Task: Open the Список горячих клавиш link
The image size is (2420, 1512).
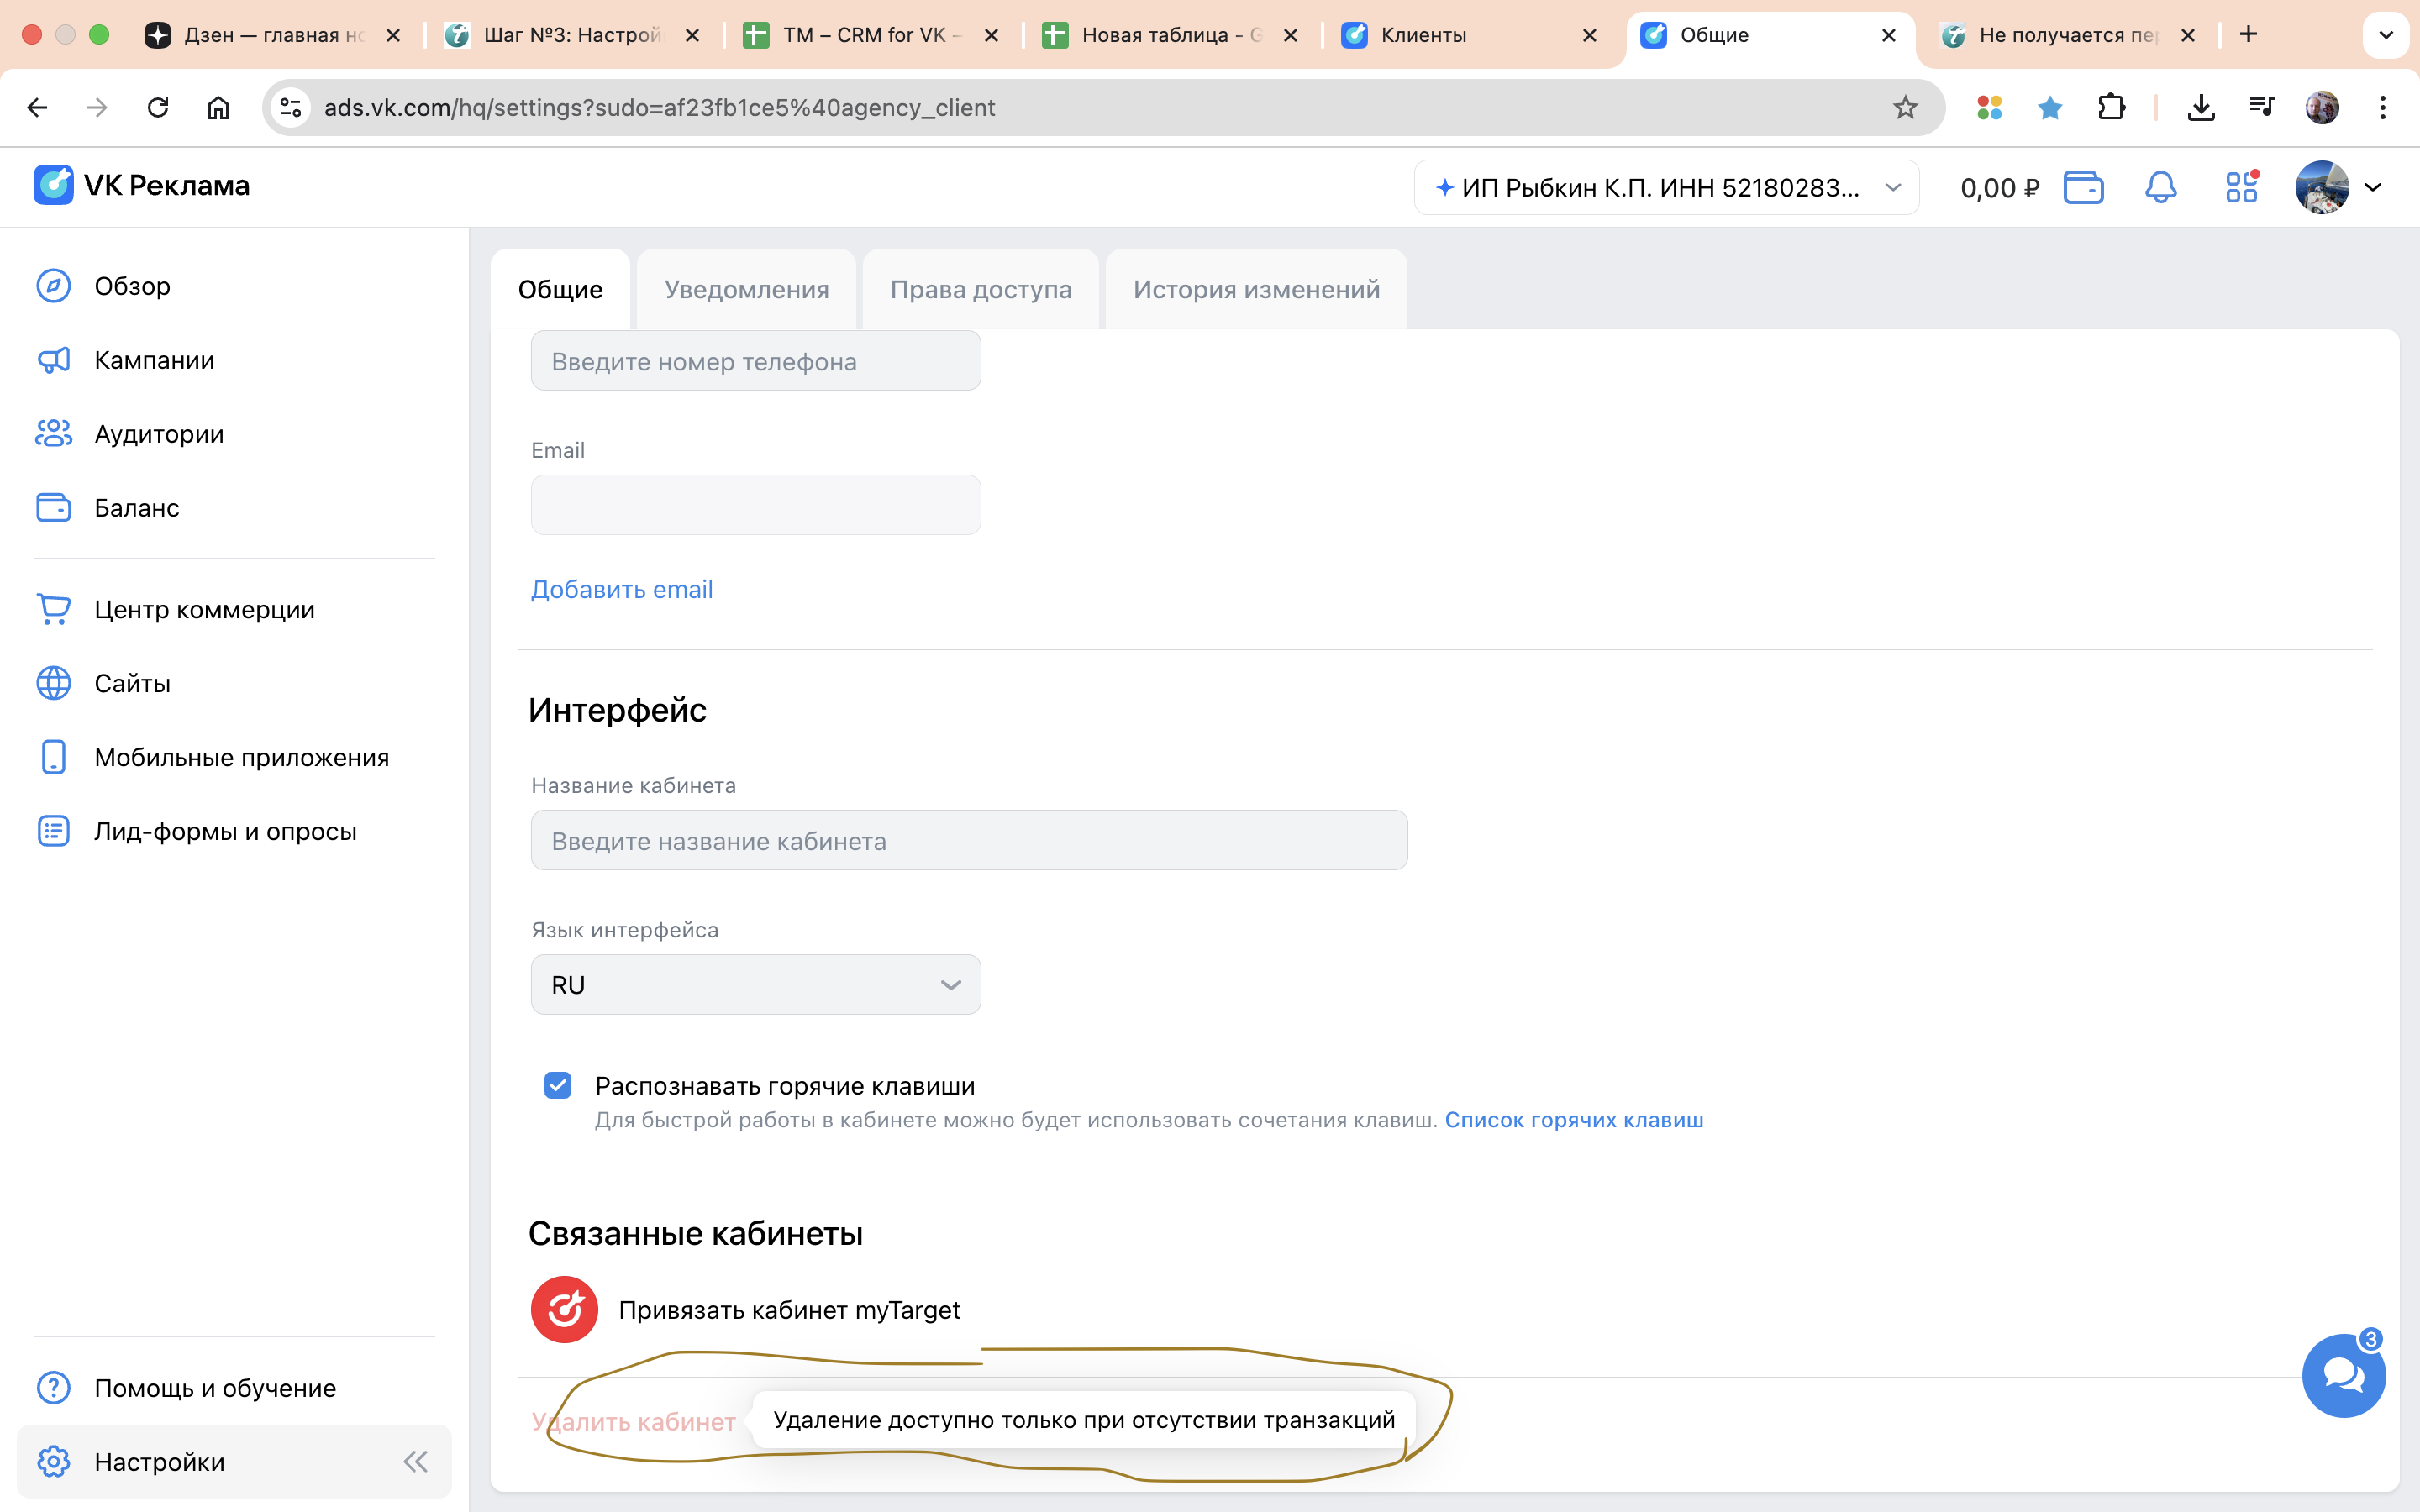Action: 1573,1120
